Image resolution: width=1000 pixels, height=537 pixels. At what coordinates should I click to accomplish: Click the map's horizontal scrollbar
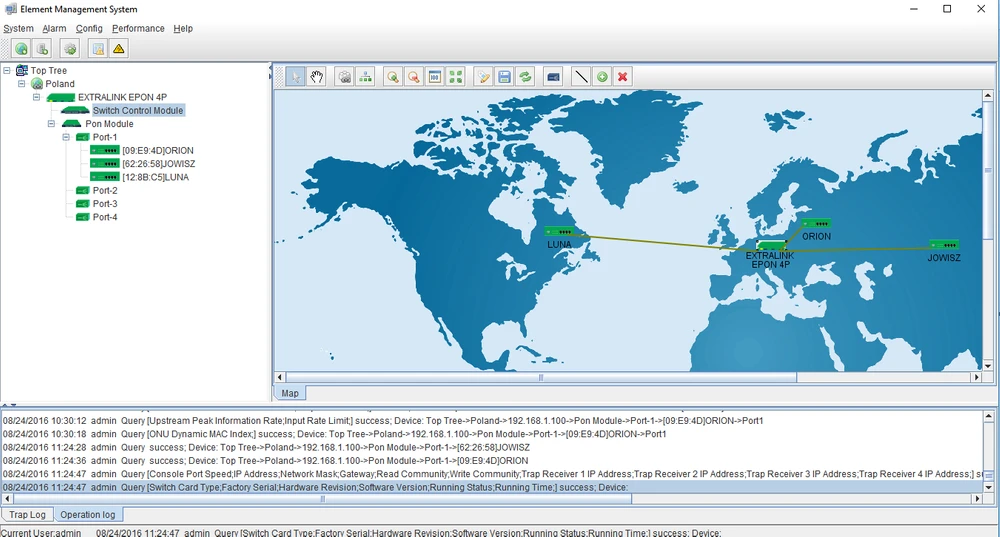540,378
